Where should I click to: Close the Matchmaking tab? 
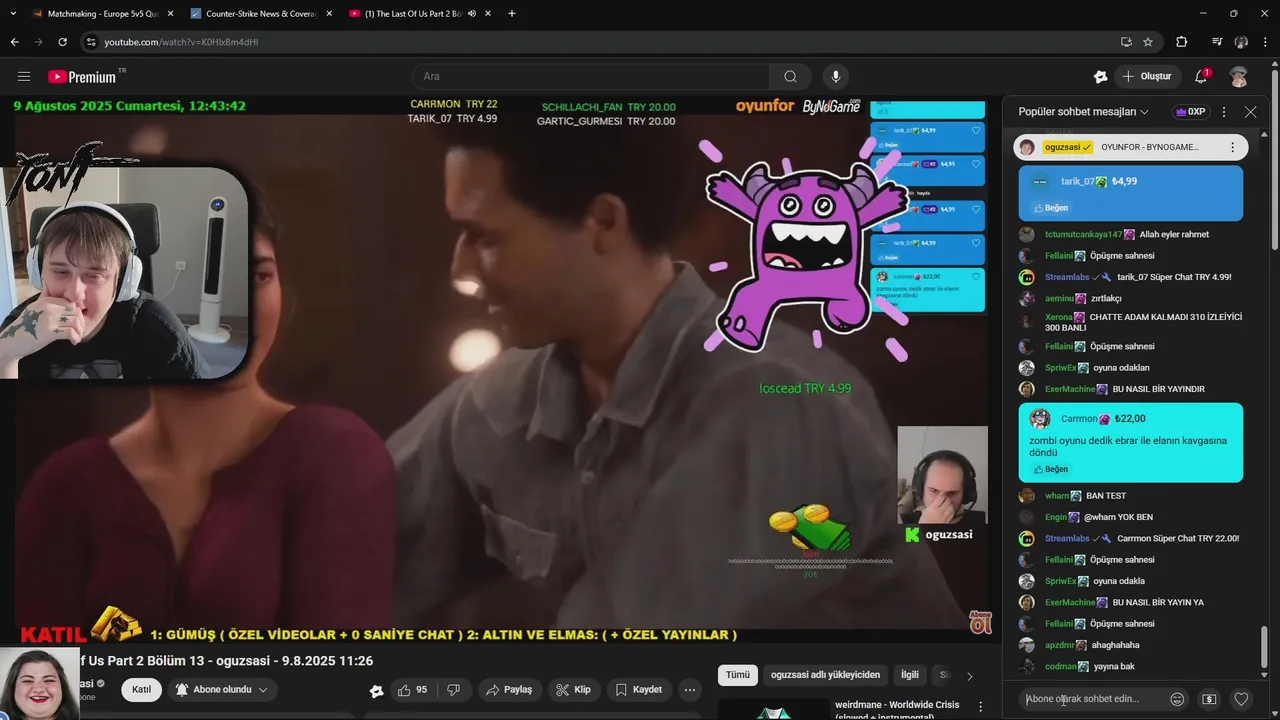pos(170,14)
